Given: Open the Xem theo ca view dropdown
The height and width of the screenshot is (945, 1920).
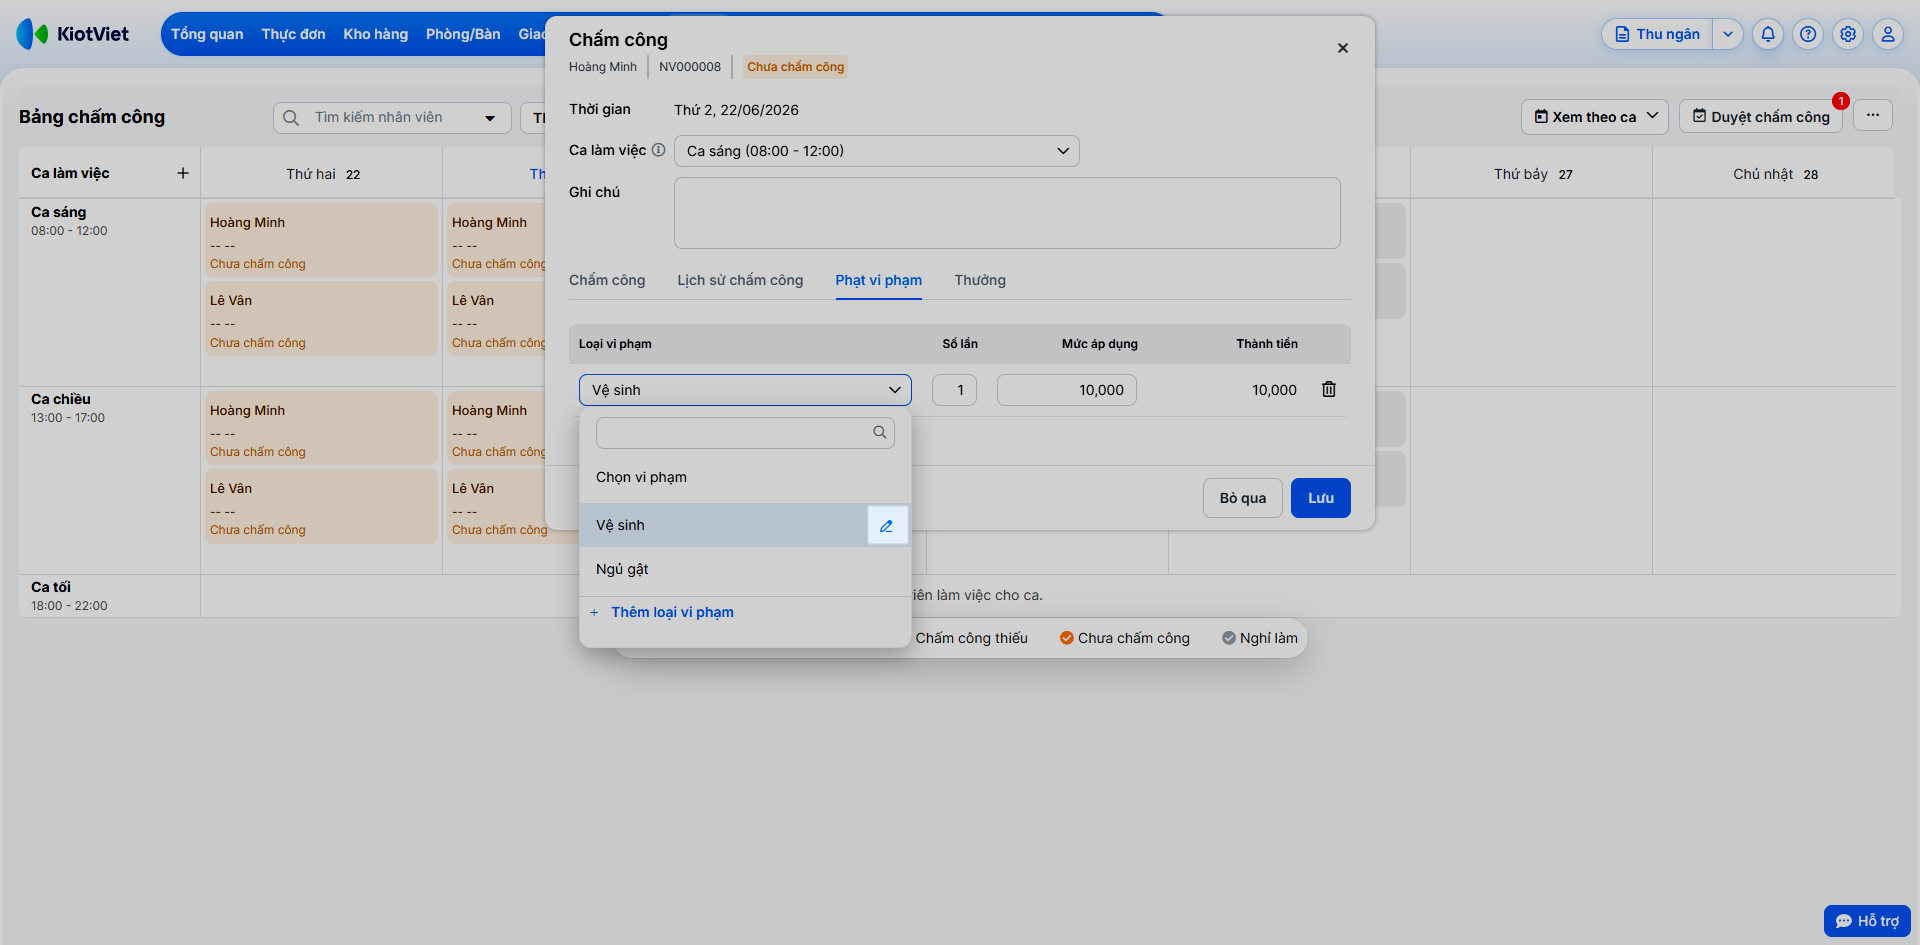Looking at the screenshot, I should [x=1595, y=117].
